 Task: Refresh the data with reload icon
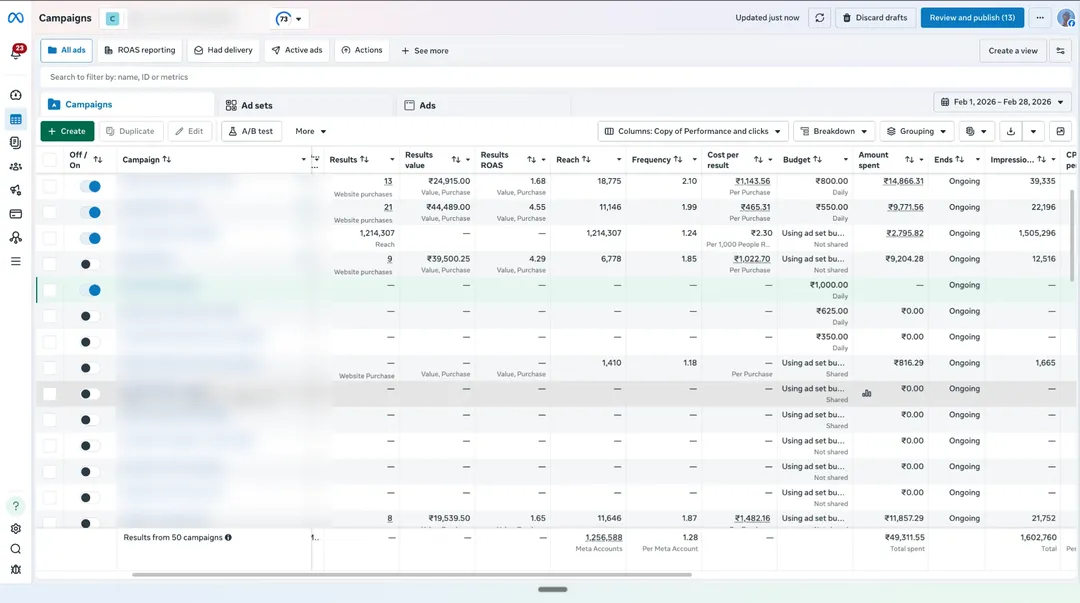820,18
